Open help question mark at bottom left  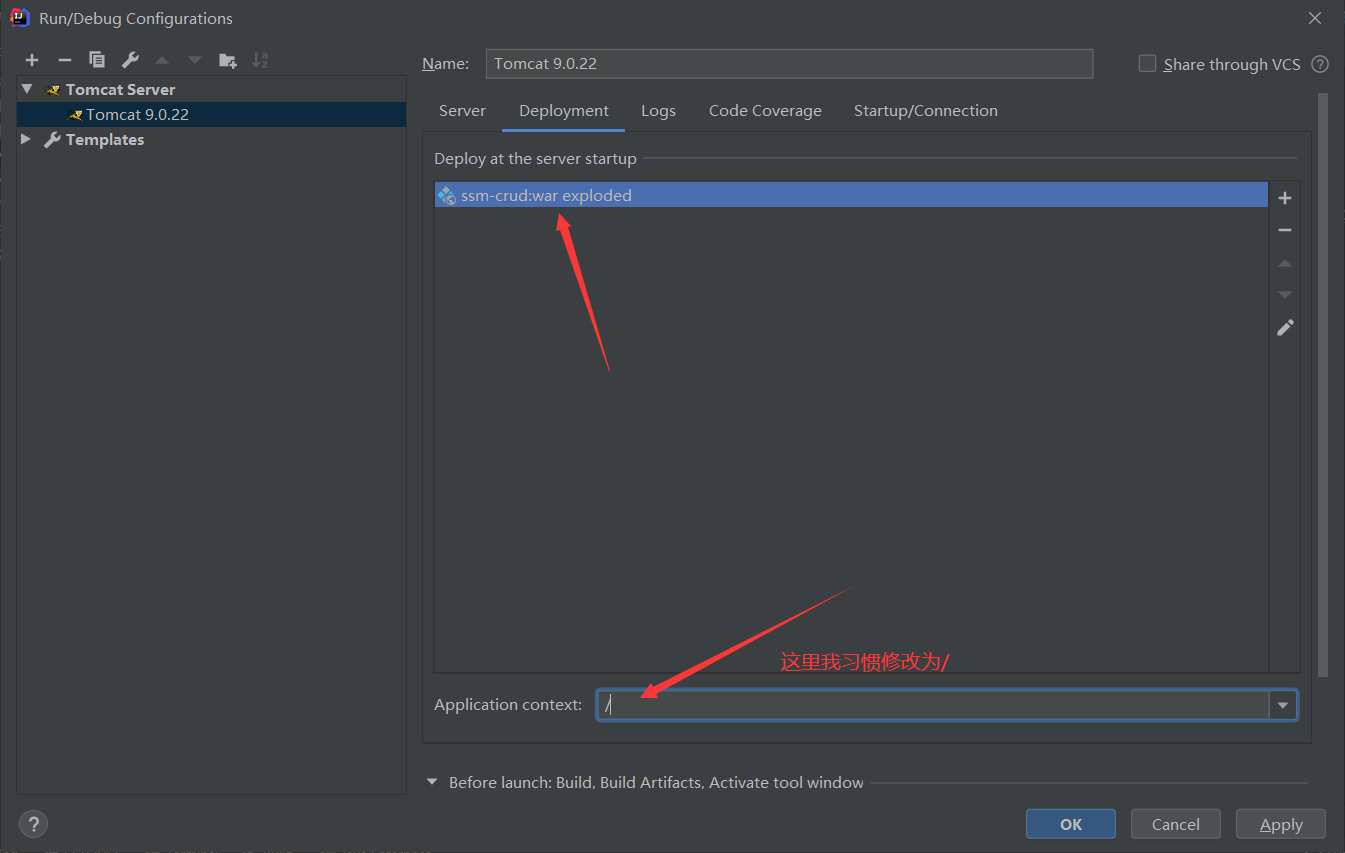(x=33, y=824)
